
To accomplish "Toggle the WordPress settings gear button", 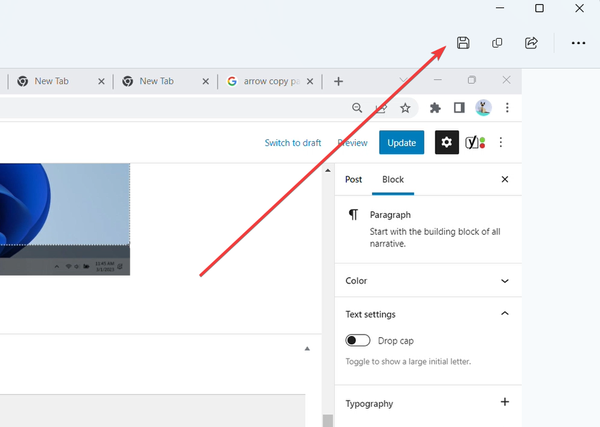I will pos(447,142).
